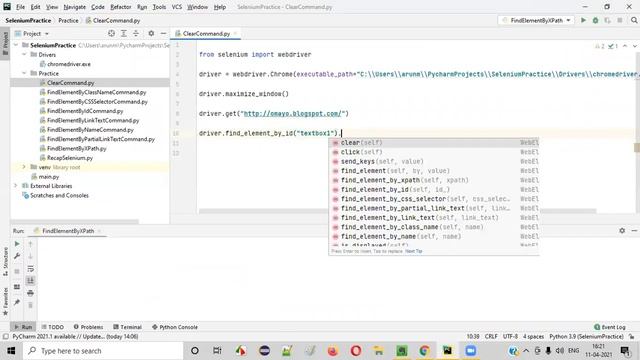Click the Select Opened File target icon
The height and width of the screenshot is (360, 640).
pos(111,33)
